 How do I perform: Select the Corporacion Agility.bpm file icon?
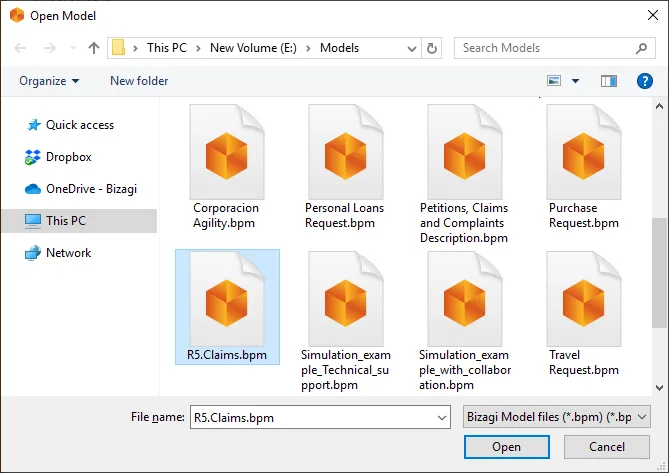coord(227,152)
